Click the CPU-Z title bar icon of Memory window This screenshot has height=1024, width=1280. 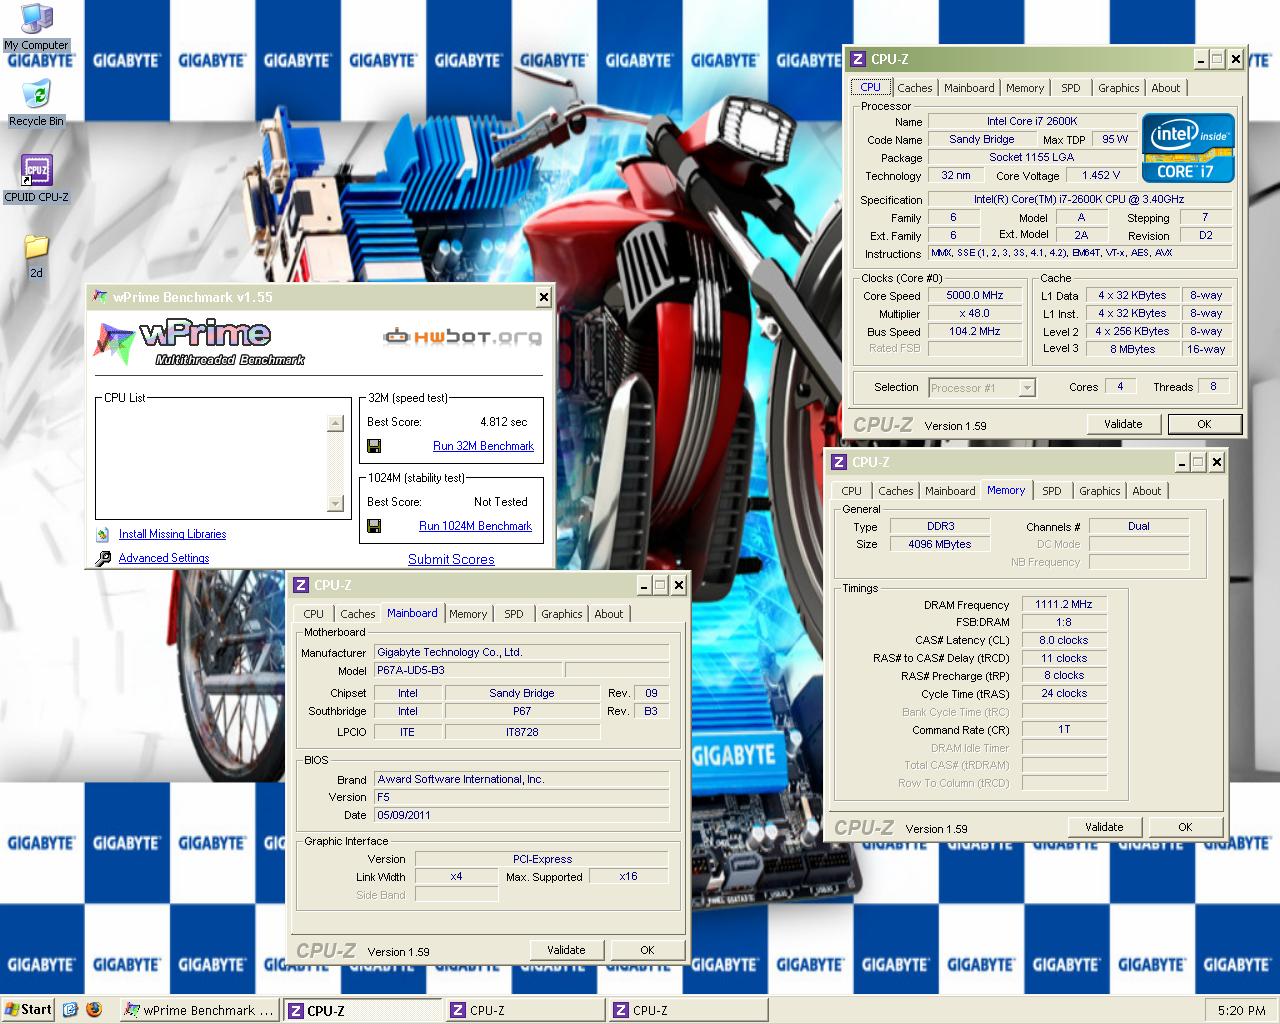[x=838, y=462]
